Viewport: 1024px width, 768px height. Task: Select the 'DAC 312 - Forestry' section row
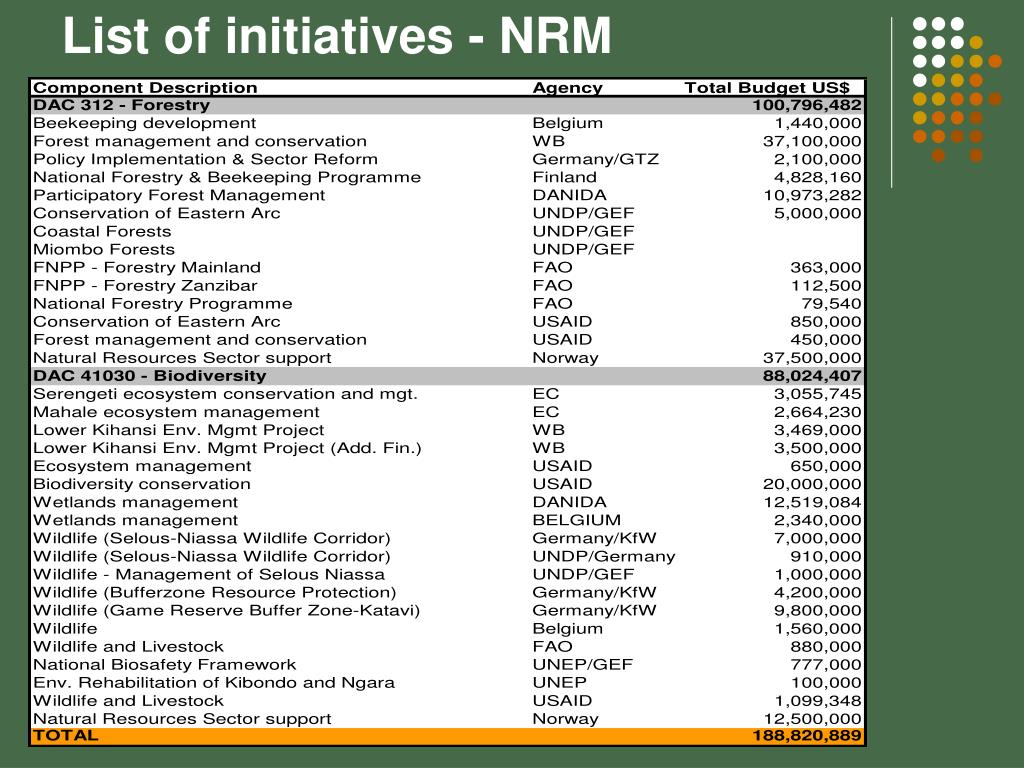pyautogui.click(x=447, y=105)
